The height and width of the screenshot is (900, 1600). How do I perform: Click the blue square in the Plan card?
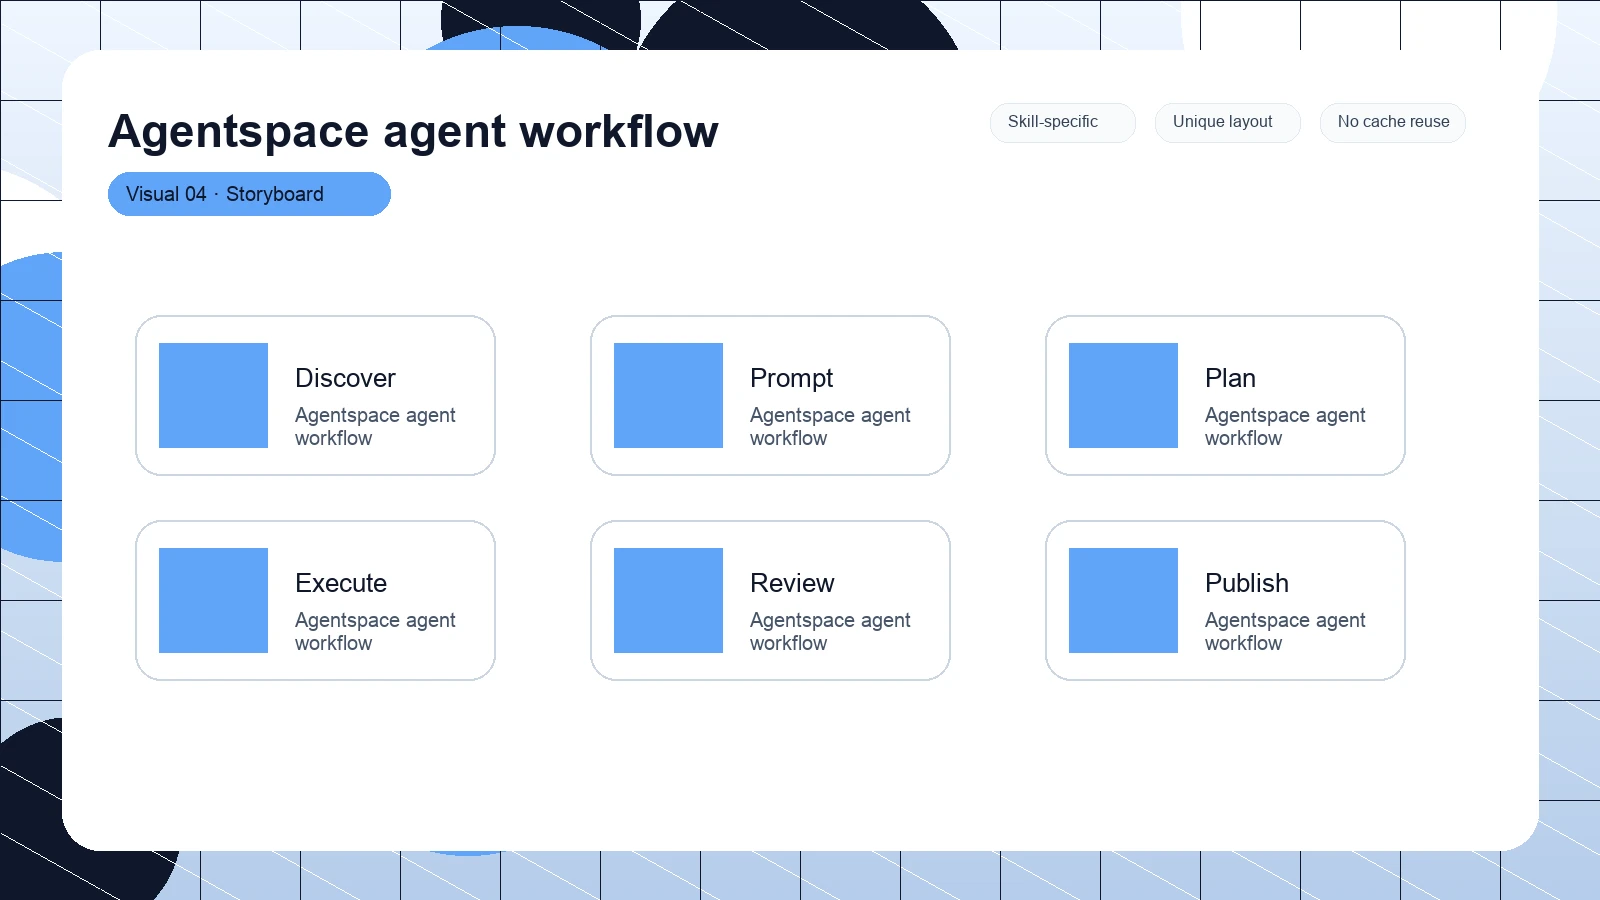1123,395
